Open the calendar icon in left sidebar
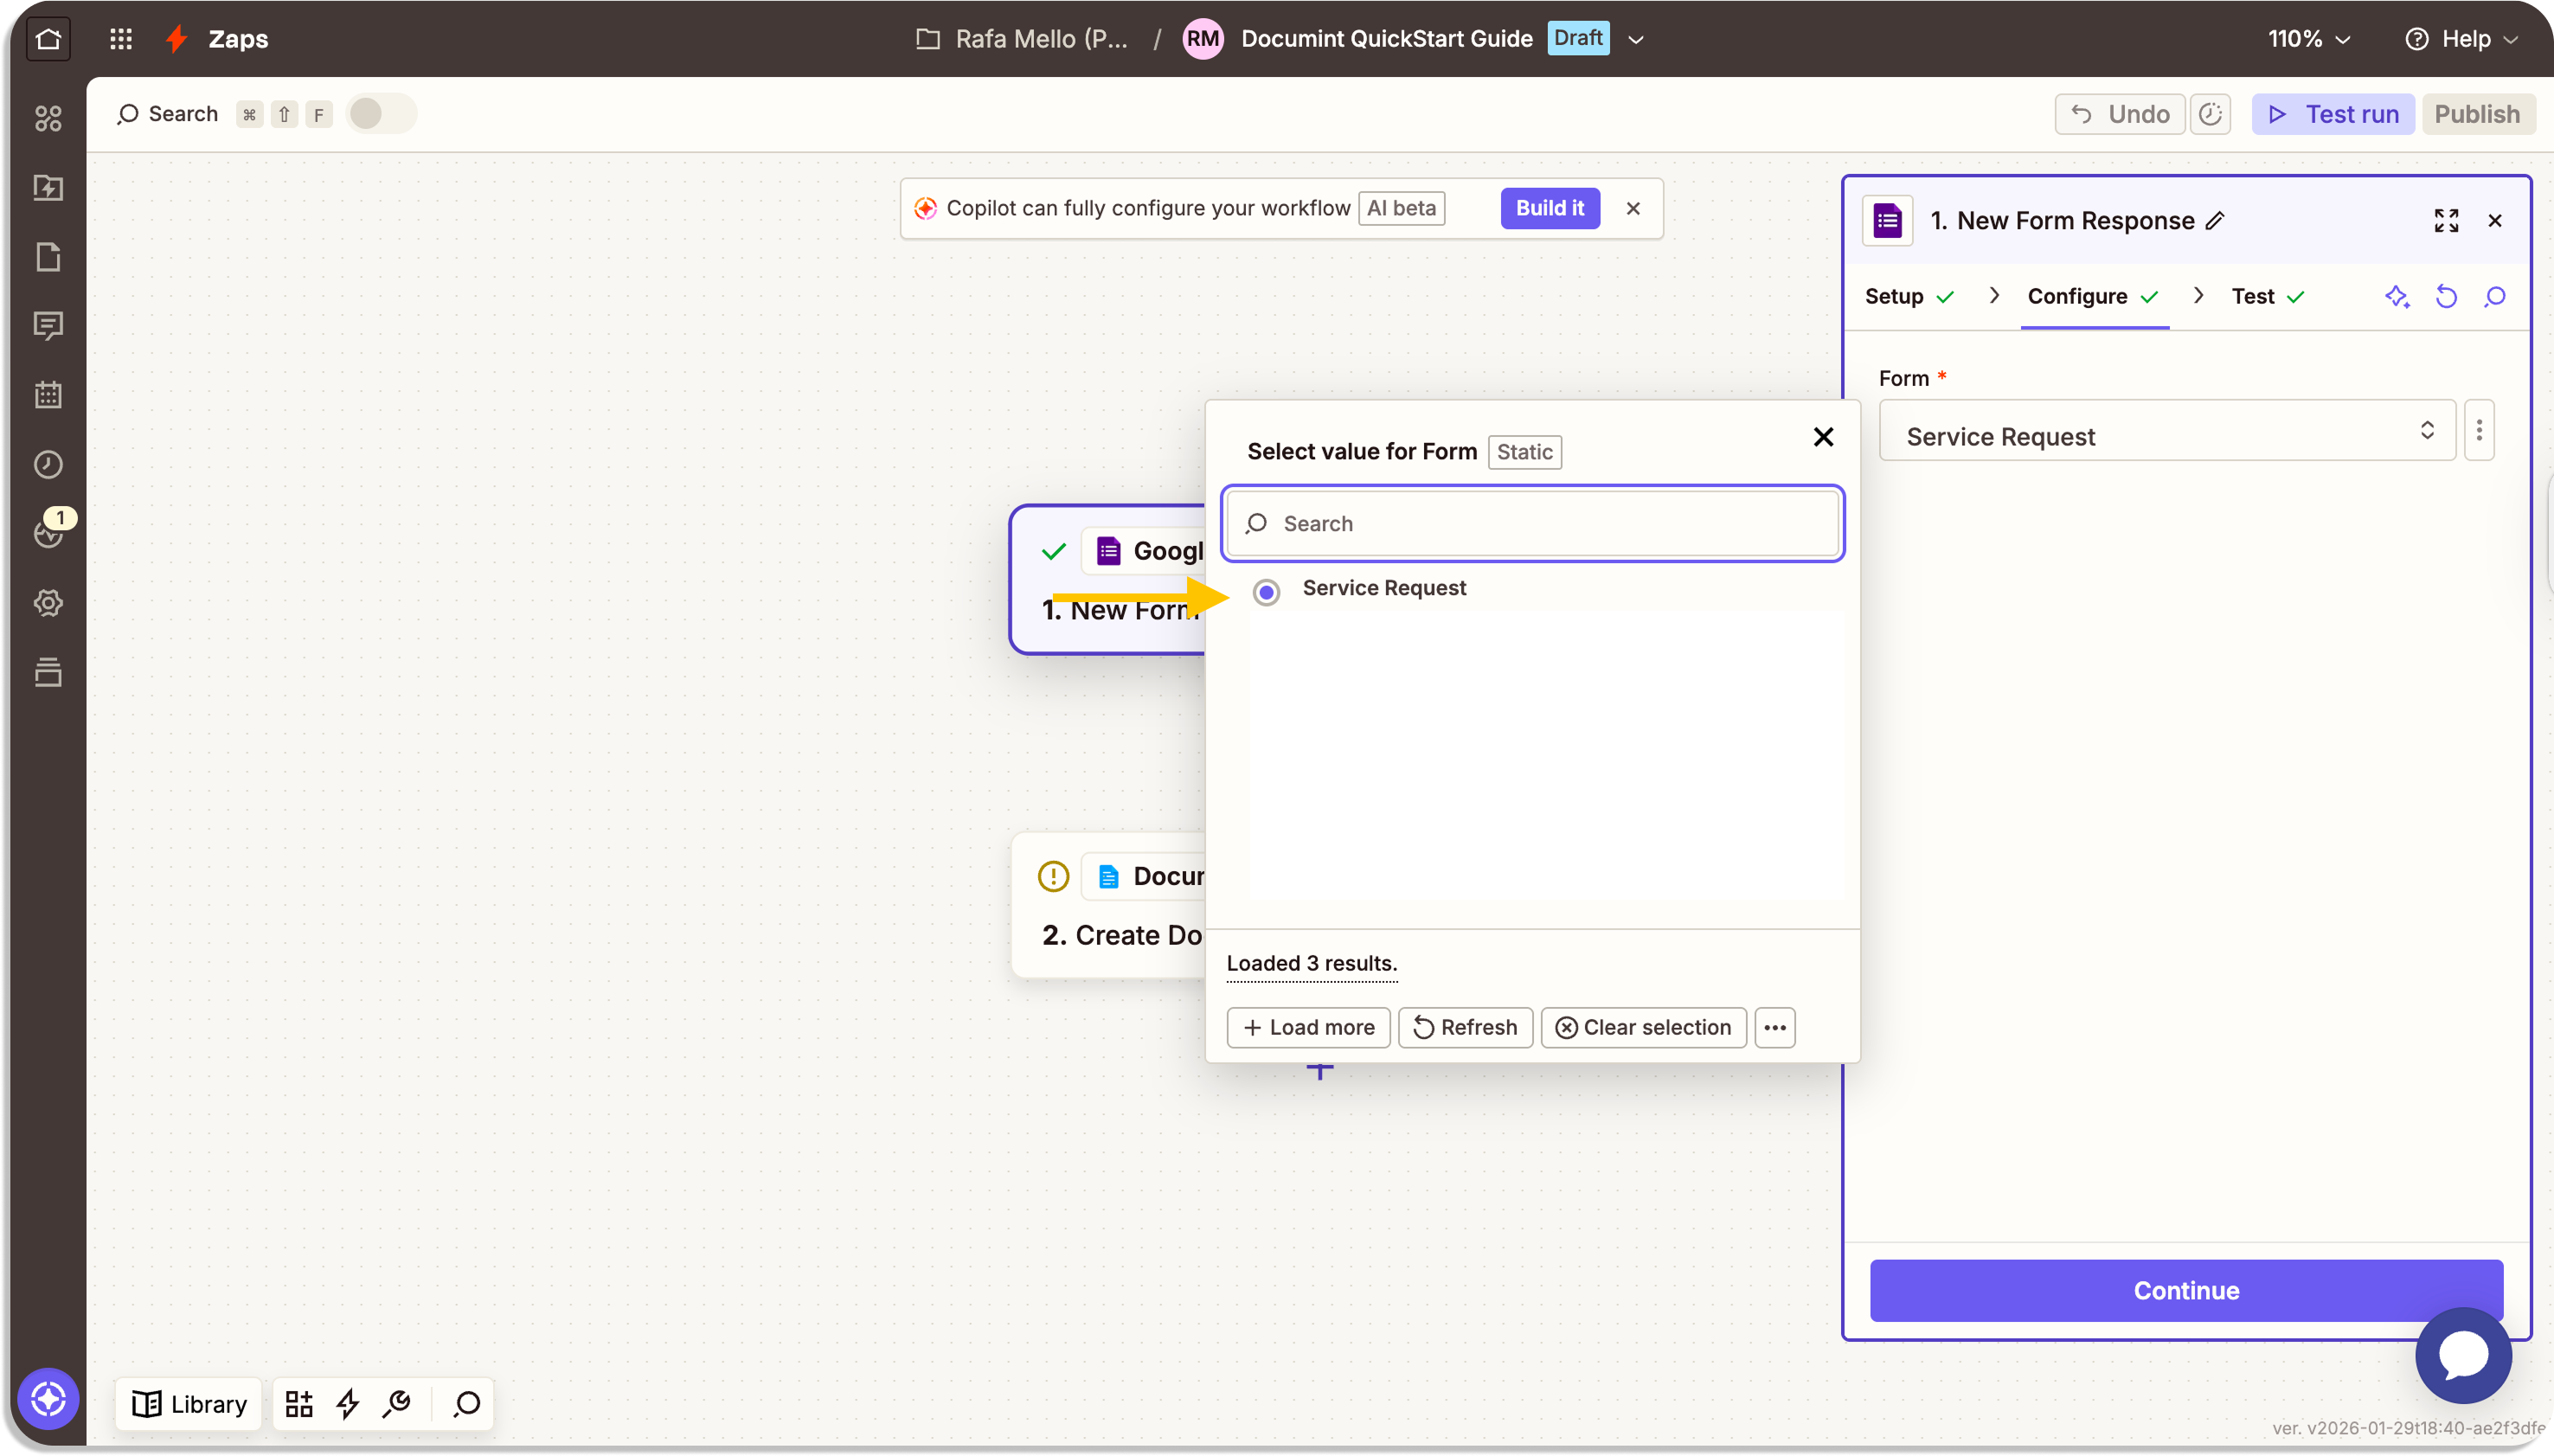 click(48, 395)
